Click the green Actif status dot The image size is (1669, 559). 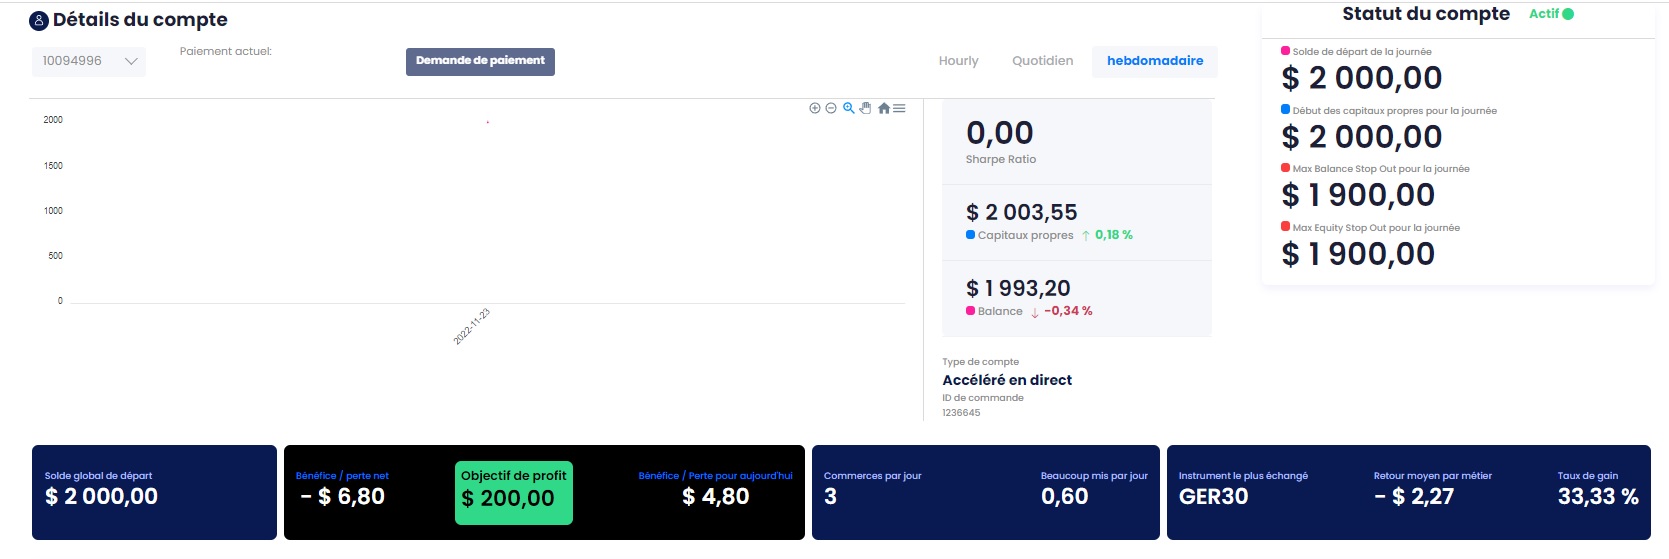point(1568,14)
